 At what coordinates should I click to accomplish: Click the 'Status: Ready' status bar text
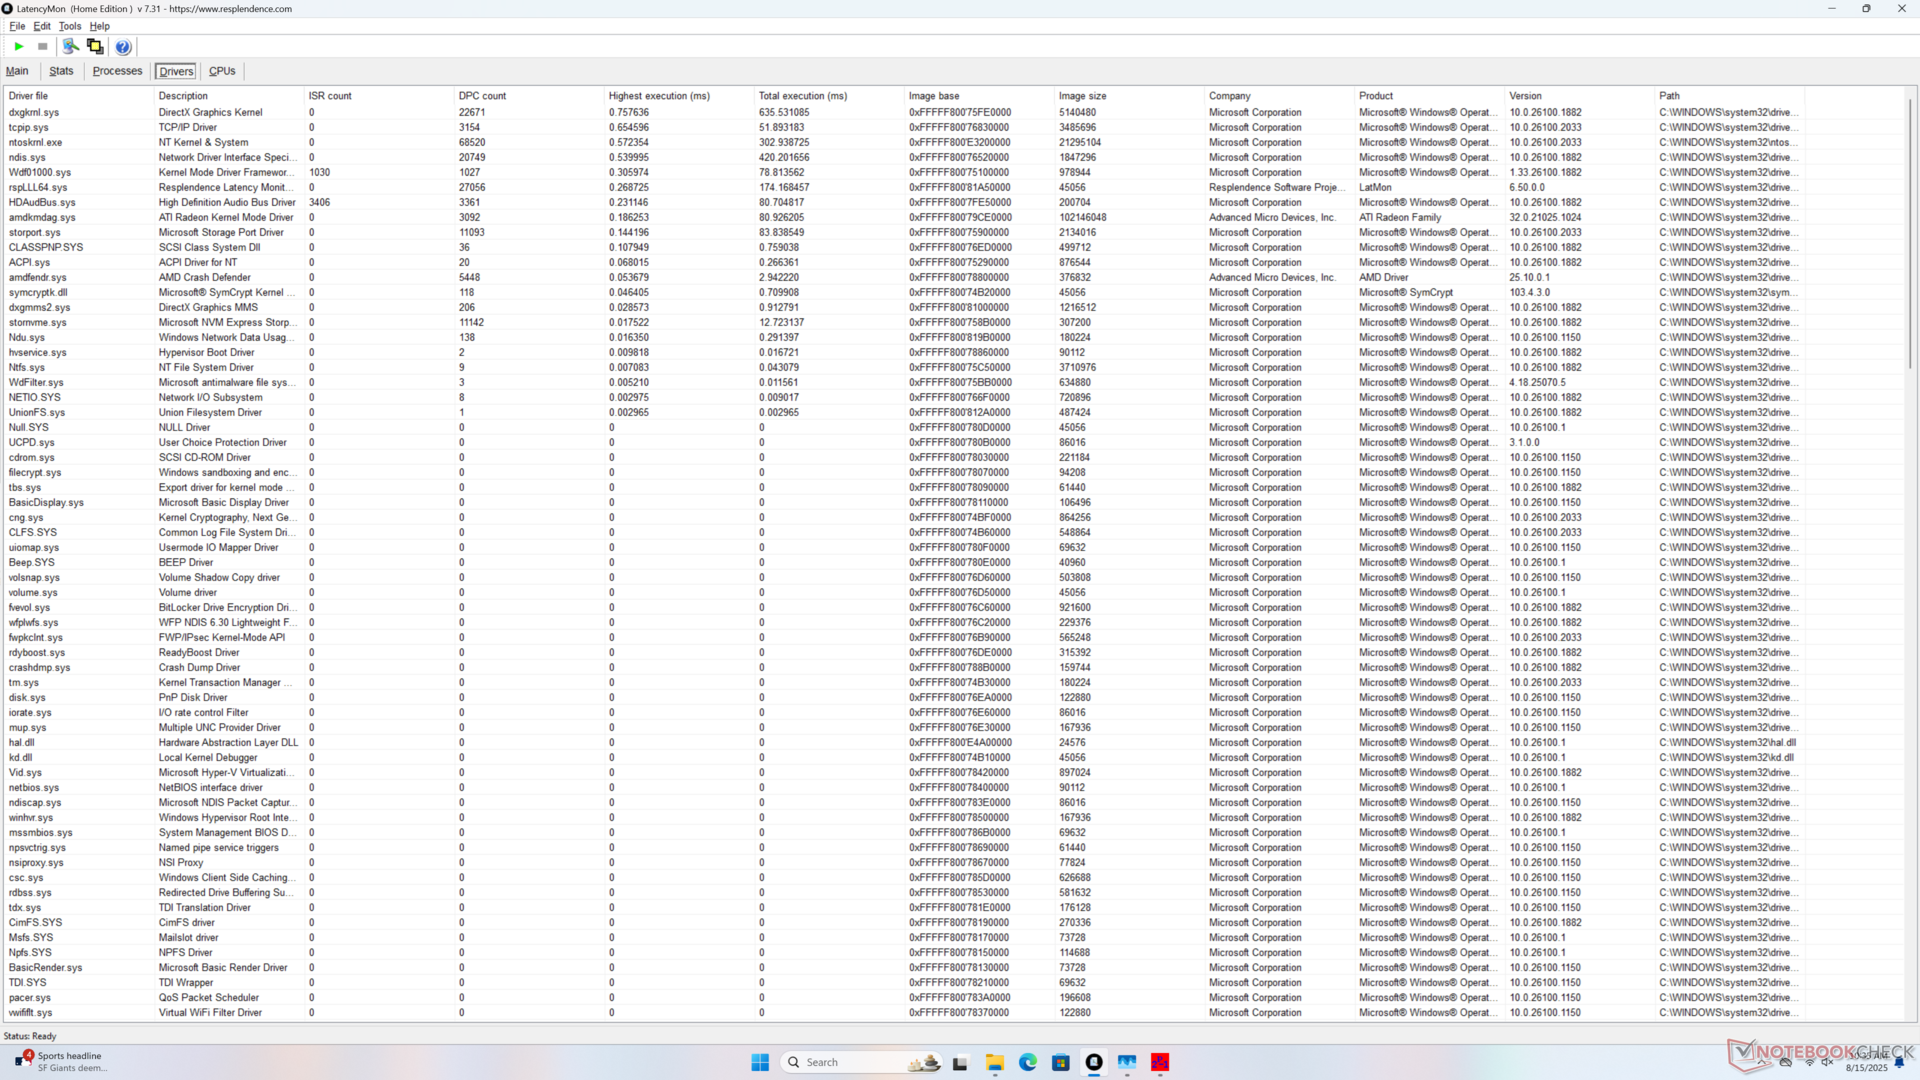[30, 1036]
